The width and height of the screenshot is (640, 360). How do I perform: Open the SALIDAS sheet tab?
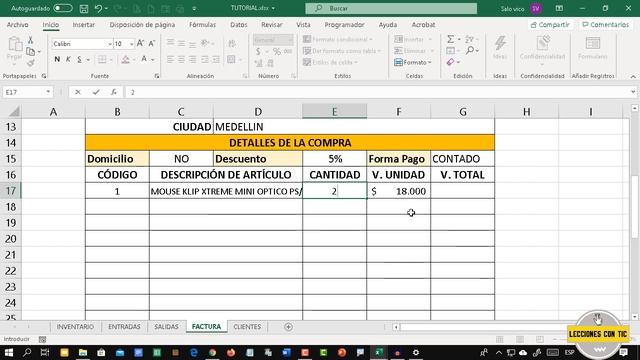[x=166, y=327]
